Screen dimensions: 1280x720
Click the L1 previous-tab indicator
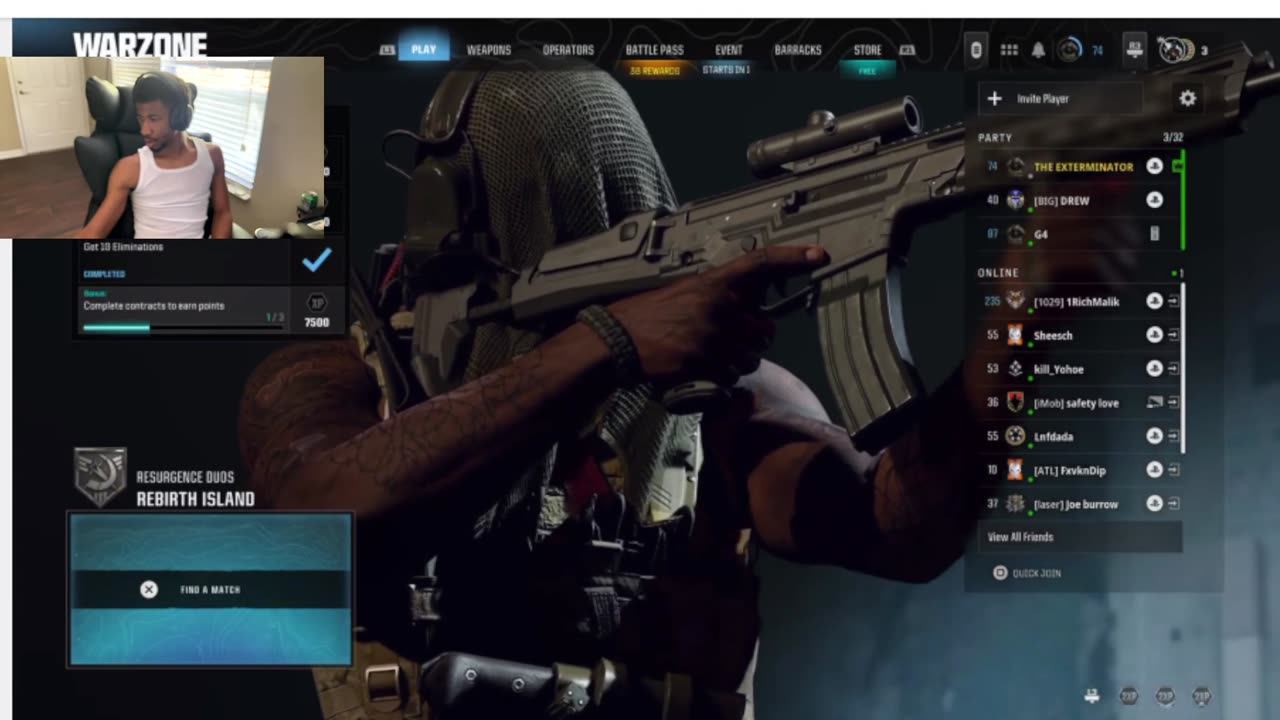tap(387, 50)
